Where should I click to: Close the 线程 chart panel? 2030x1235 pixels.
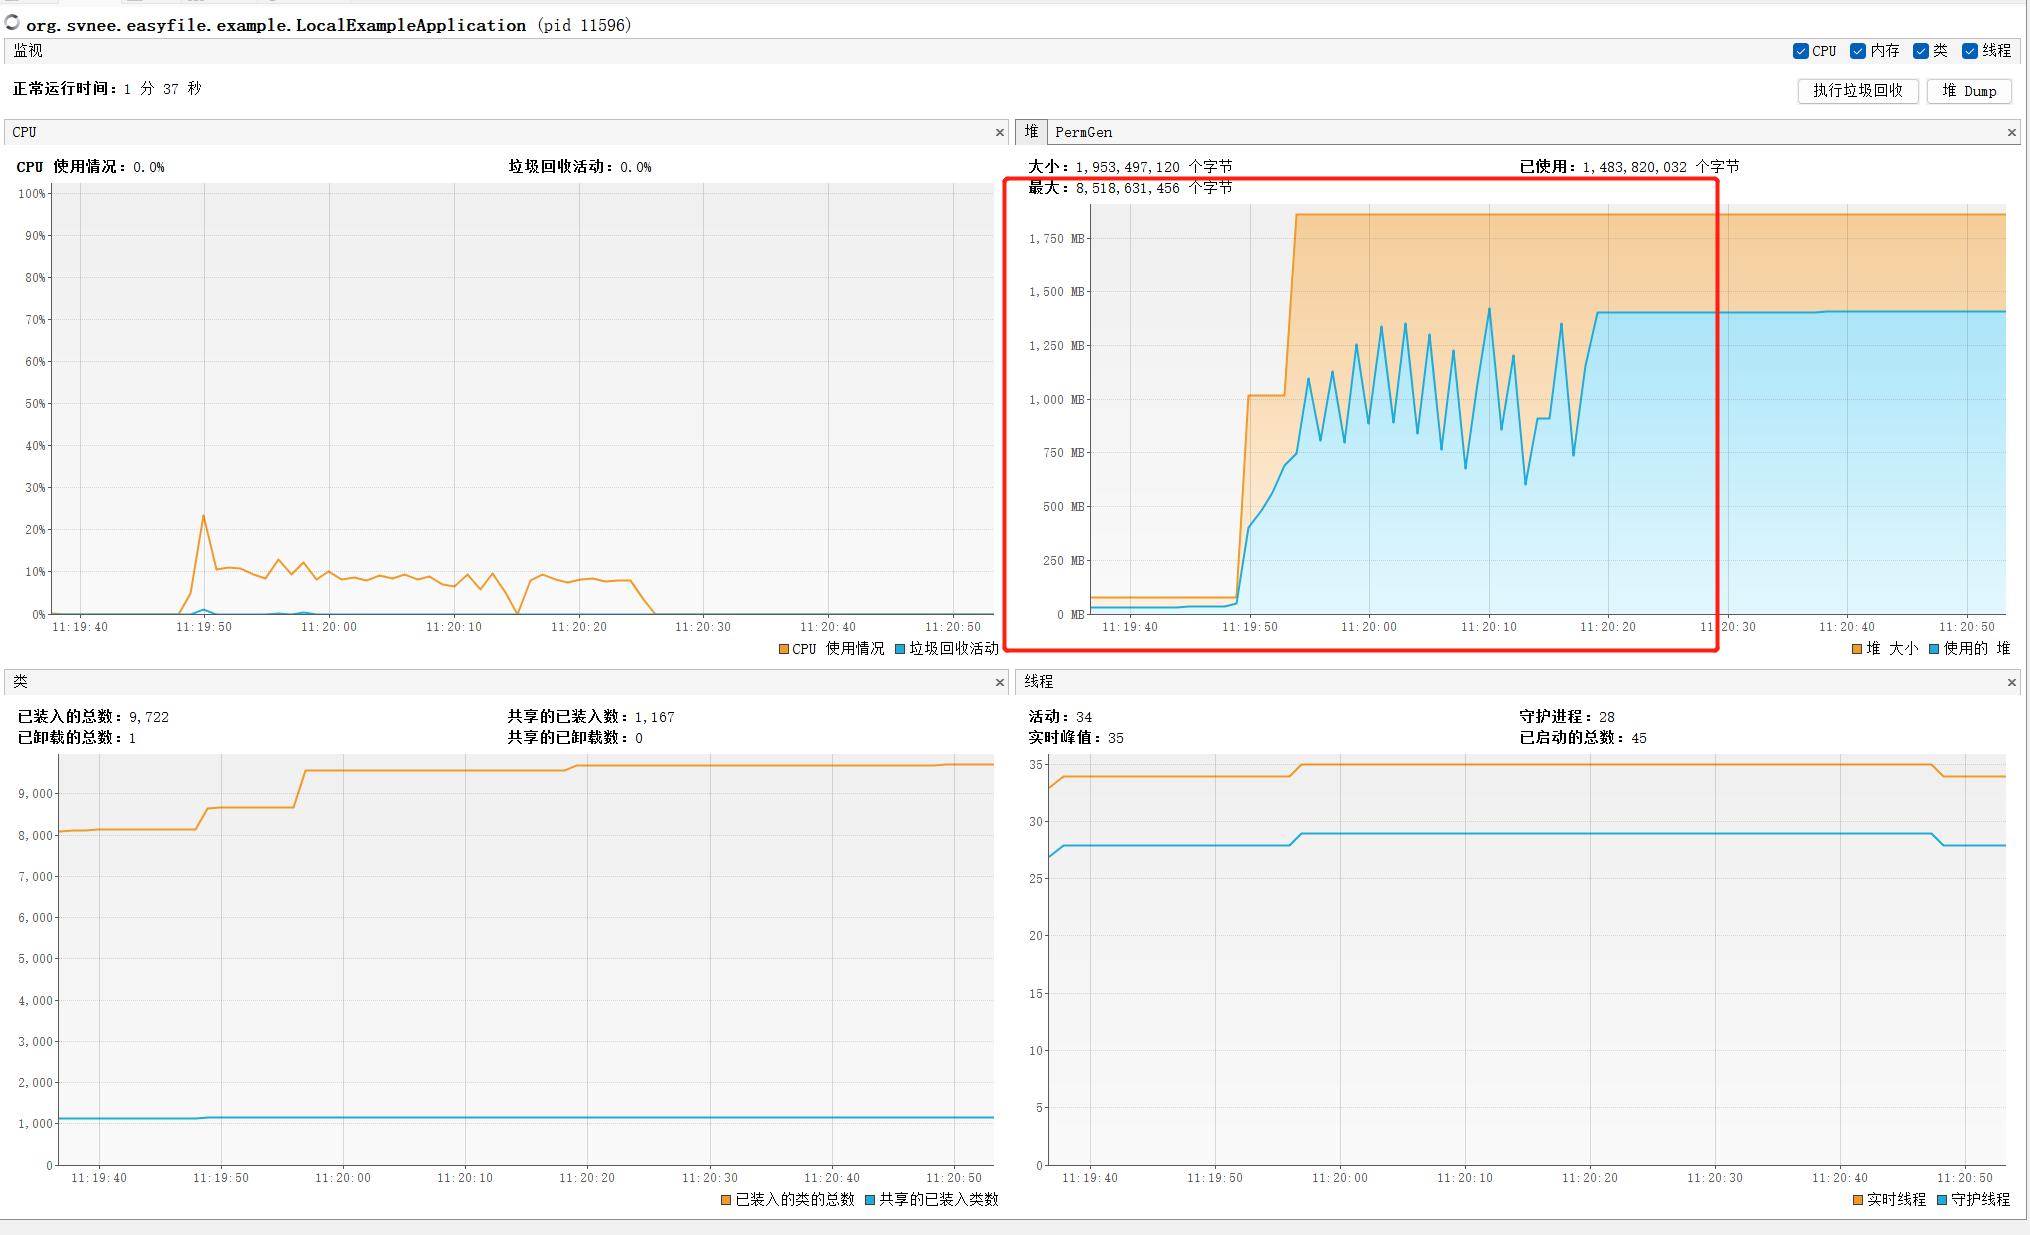[x=2012, y=682]
